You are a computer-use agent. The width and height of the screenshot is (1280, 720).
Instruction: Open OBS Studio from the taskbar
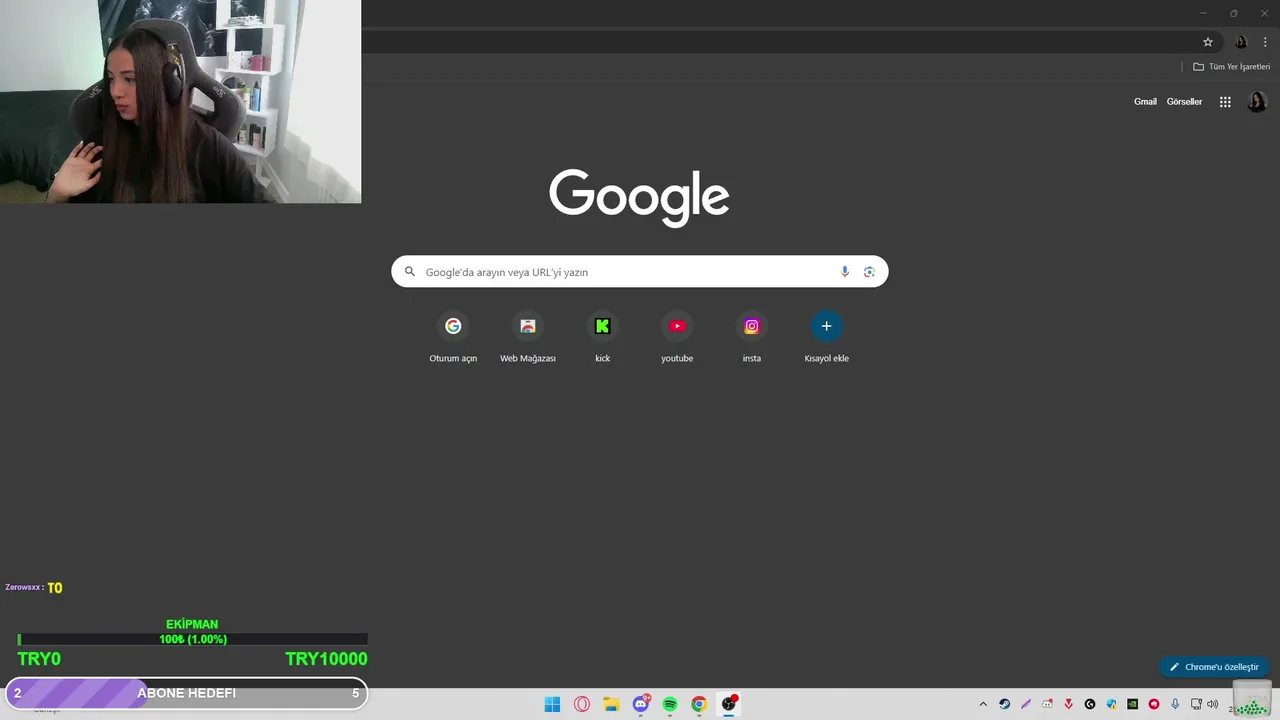point(729,704)
